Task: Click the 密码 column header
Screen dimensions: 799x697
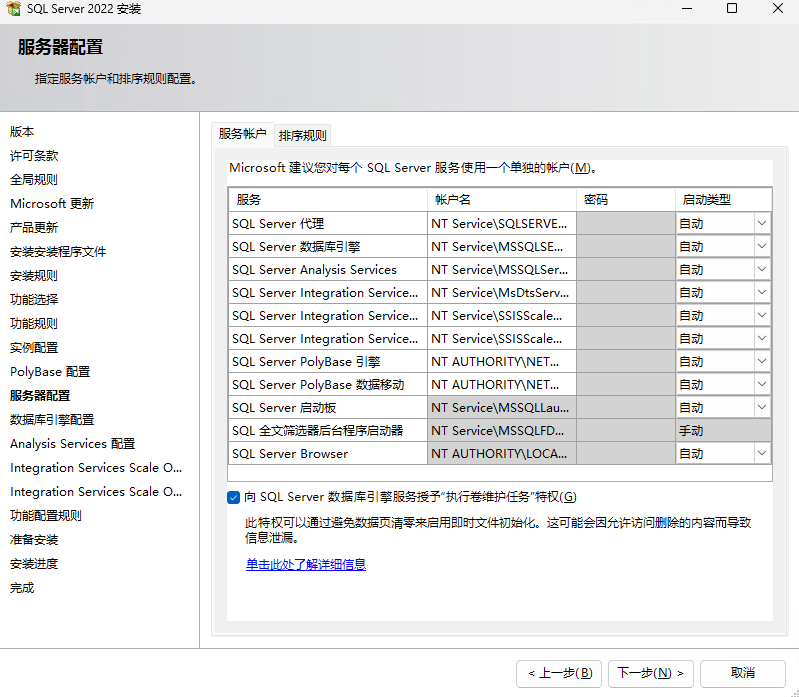Action: click(x=626, y=200)
